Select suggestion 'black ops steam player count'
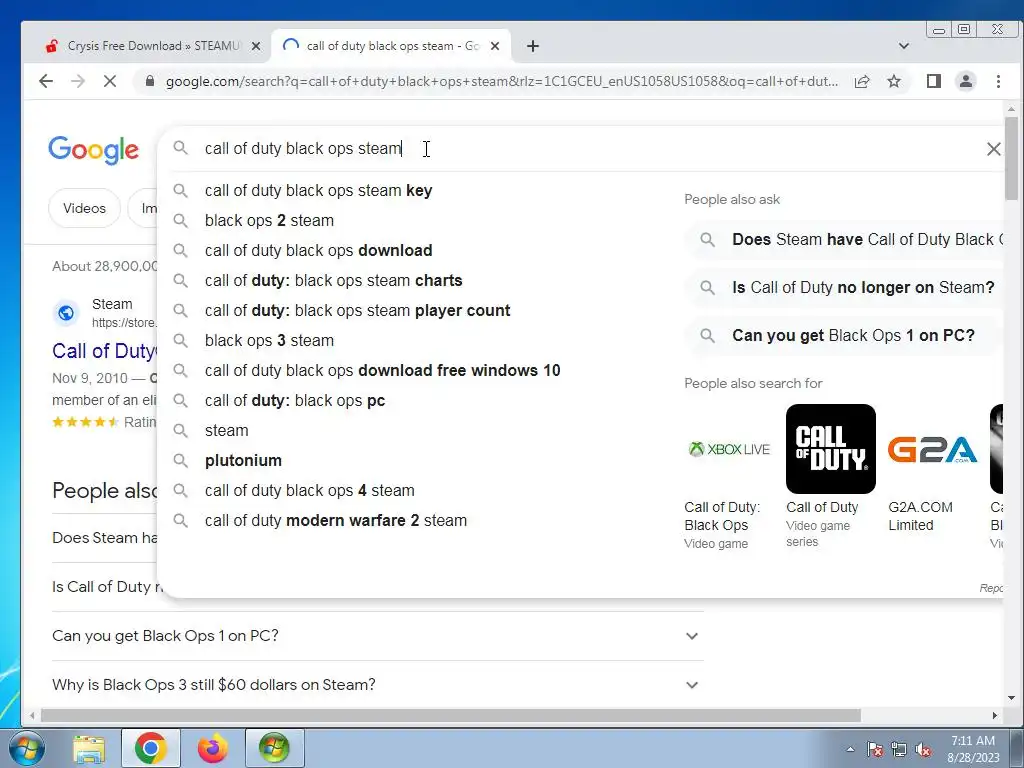Viewport: 1024px width, 768px height. [x=357, y=310]
